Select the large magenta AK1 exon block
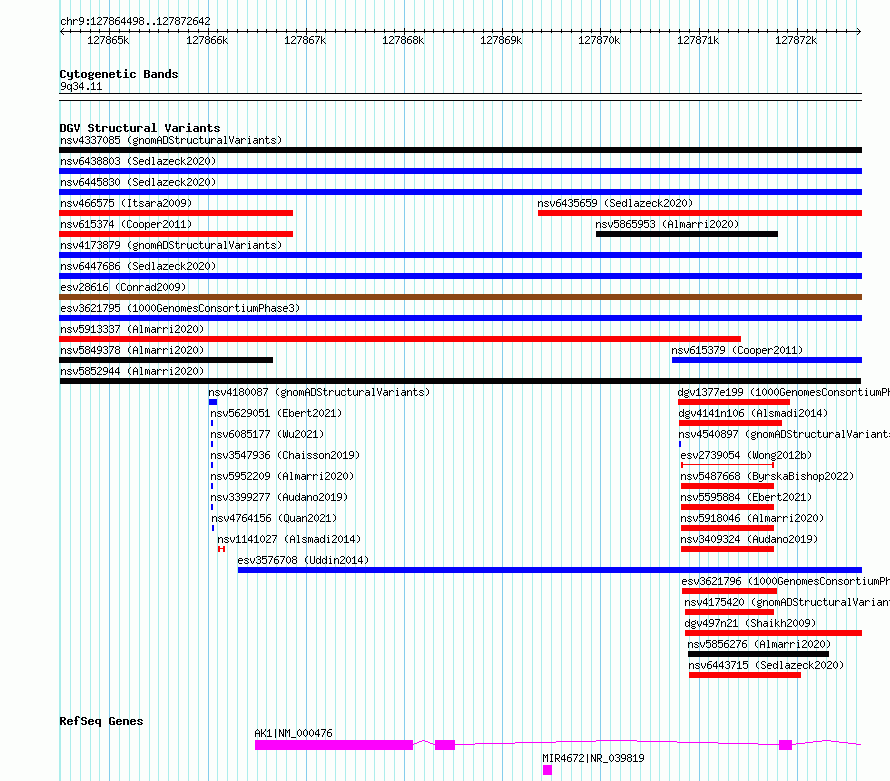The width and height of the screenshot is (890, 781). (x=334, y=745)
